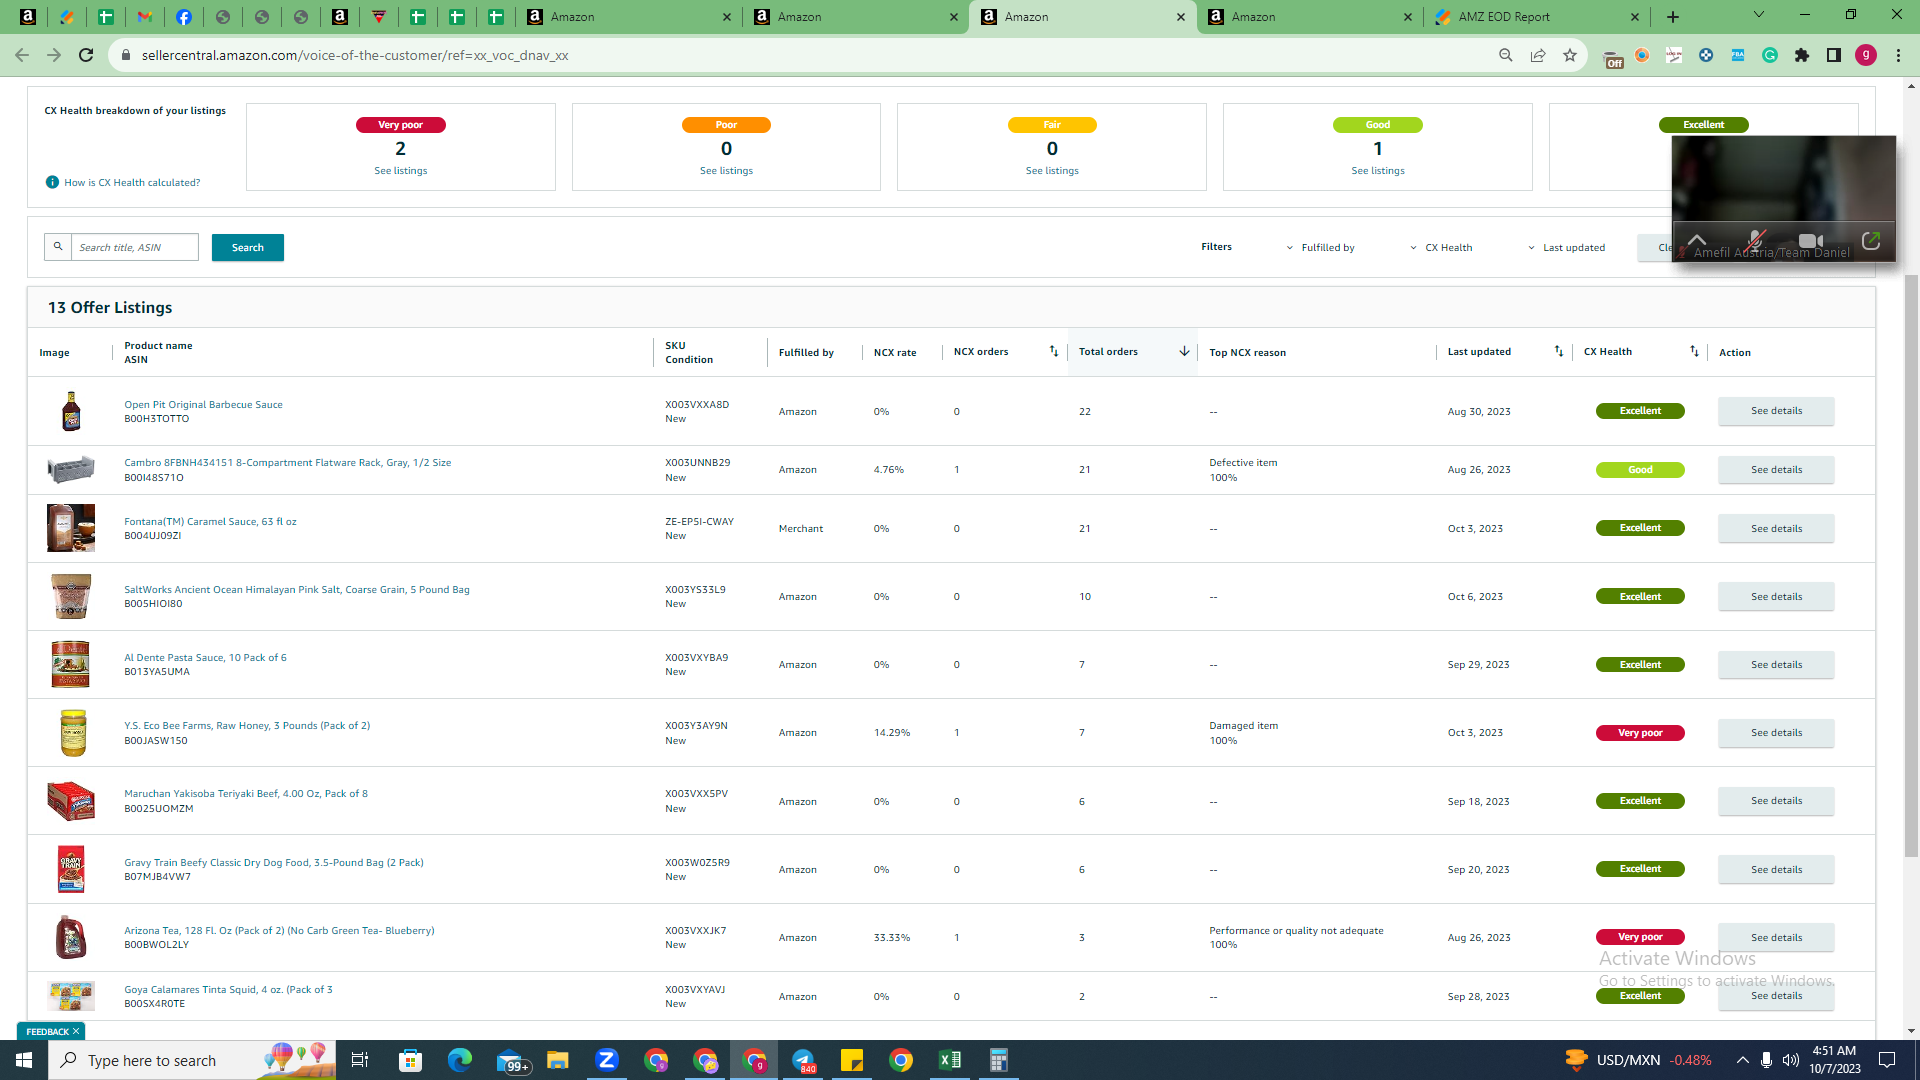Open Al Dente Pasta Sauce product link
This screenshot has height=1080, width=1920.
pyautogui.click(x=205, y=658)
